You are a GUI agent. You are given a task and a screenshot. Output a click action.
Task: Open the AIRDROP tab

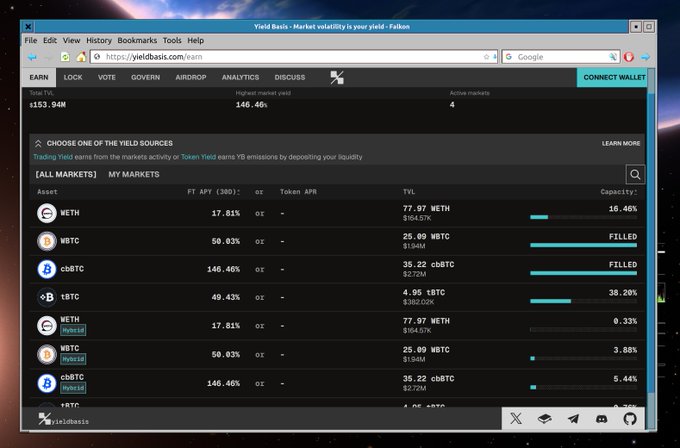point(191,78)
